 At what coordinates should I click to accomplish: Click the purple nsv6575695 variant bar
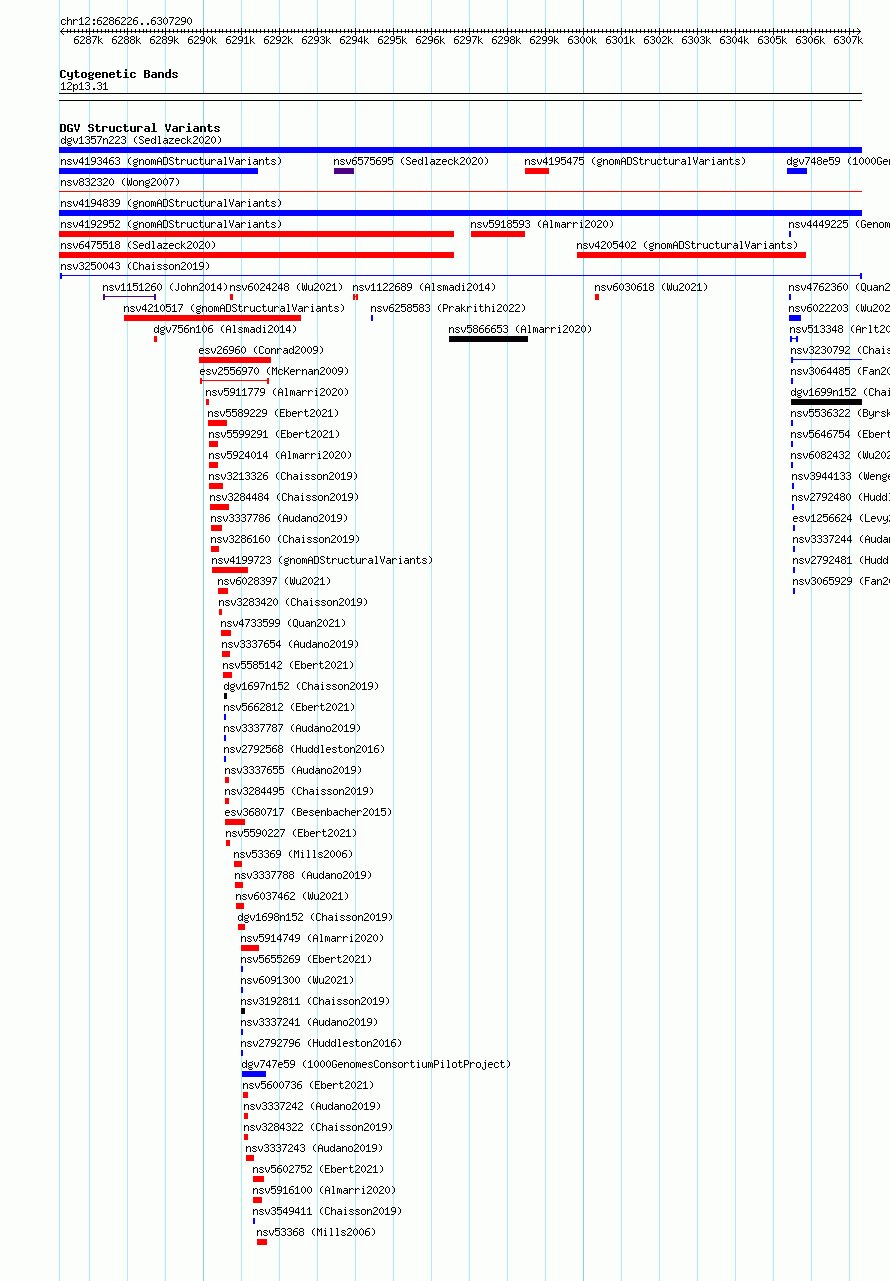[344, 171]
